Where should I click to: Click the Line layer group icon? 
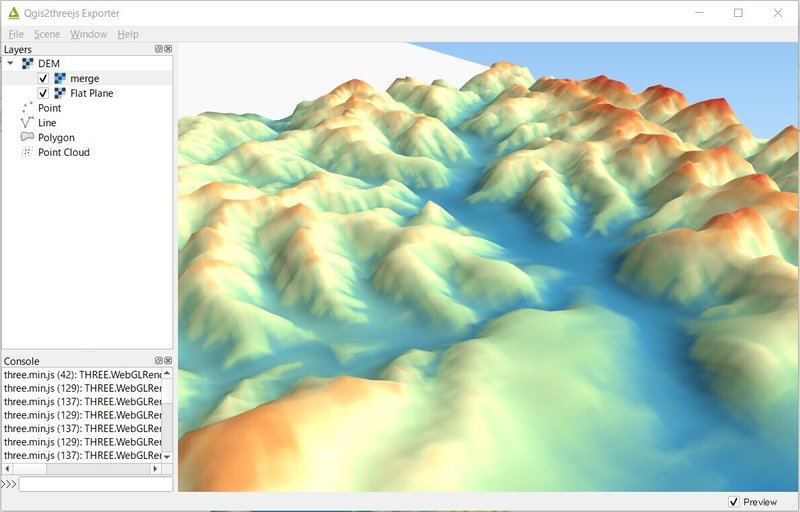[x=27, y=123]
